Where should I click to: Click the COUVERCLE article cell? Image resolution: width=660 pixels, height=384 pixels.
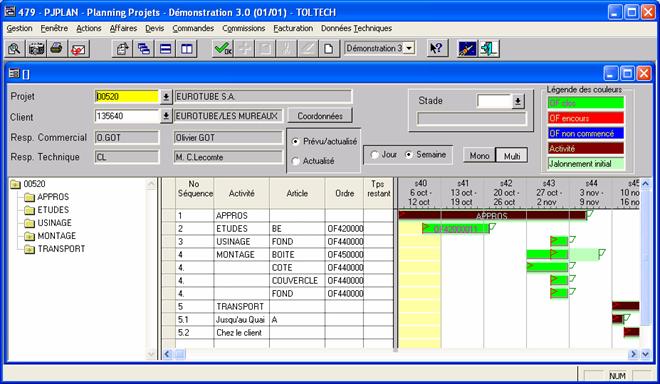[x=297, y=280]
